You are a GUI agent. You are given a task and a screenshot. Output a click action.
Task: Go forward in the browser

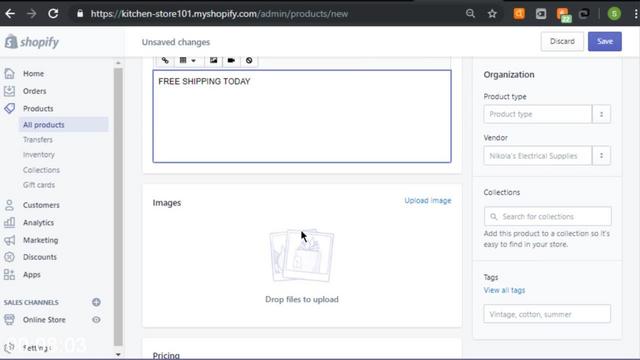31,13
